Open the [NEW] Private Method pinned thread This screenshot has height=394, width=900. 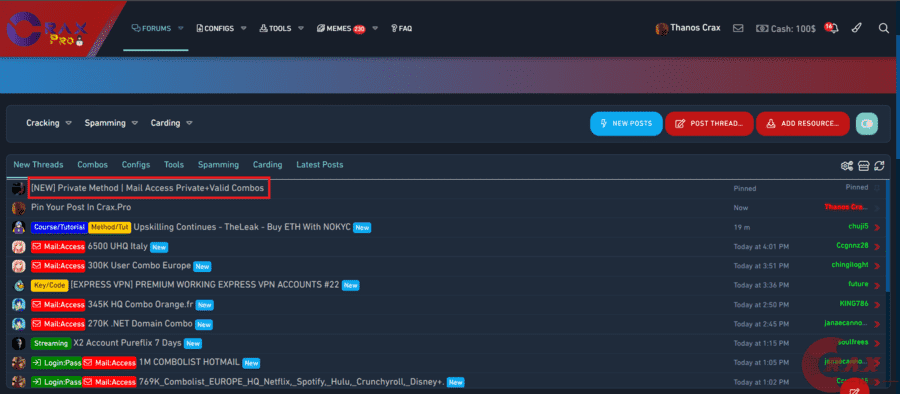[x=148, y=188]
